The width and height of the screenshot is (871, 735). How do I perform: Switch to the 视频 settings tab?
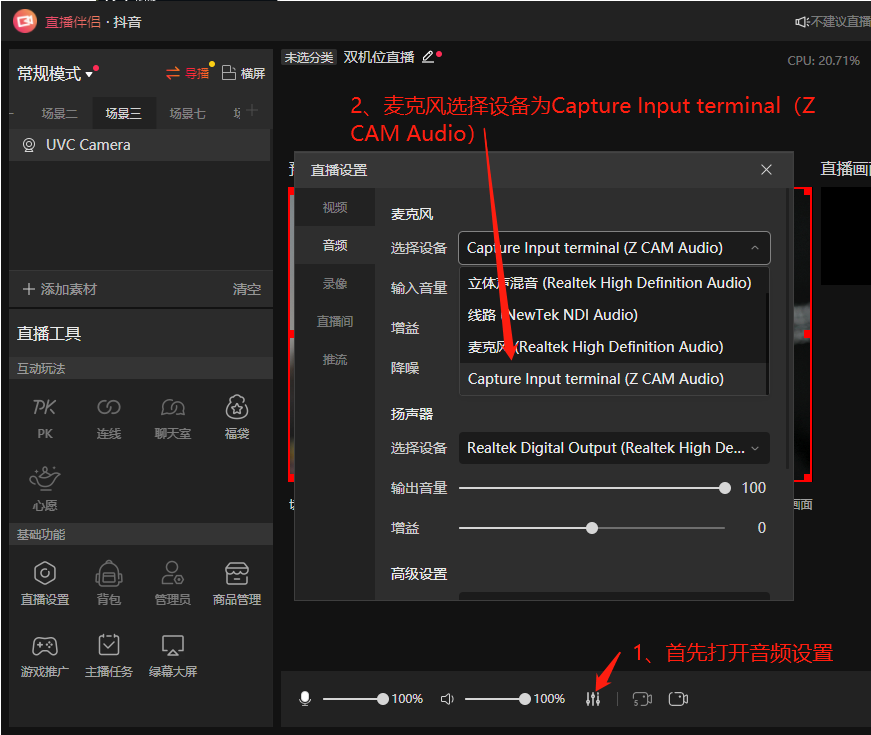335,207
